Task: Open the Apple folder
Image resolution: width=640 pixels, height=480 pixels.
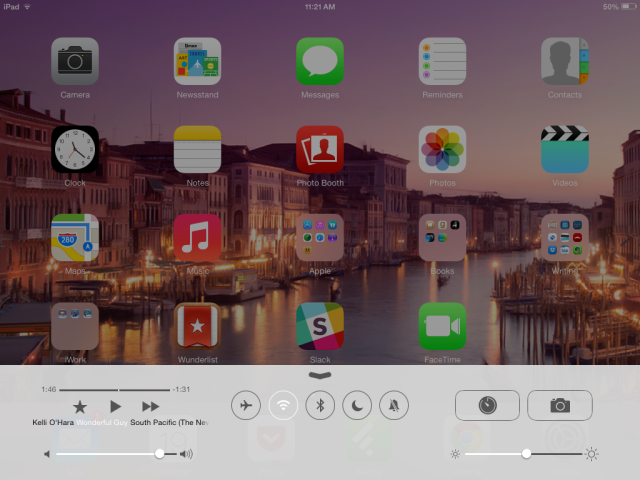Action: click(x=320, y=238)
